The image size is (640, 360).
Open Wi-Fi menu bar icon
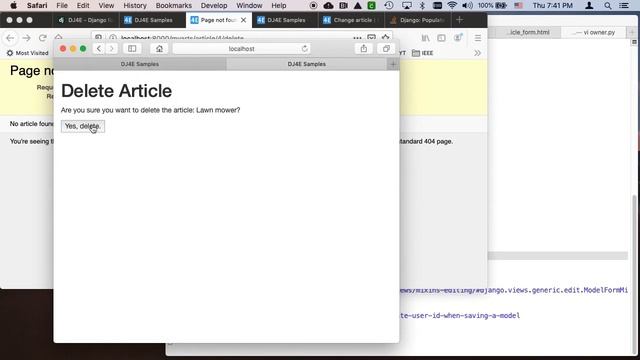coord(452,5)
